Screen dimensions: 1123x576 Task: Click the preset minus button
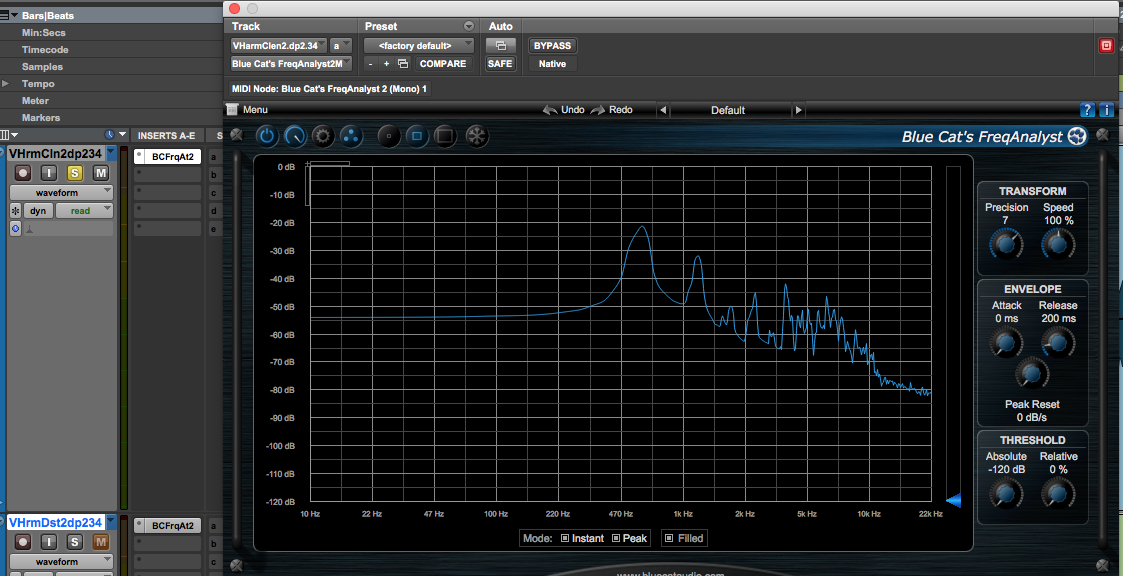pos(370,64)
